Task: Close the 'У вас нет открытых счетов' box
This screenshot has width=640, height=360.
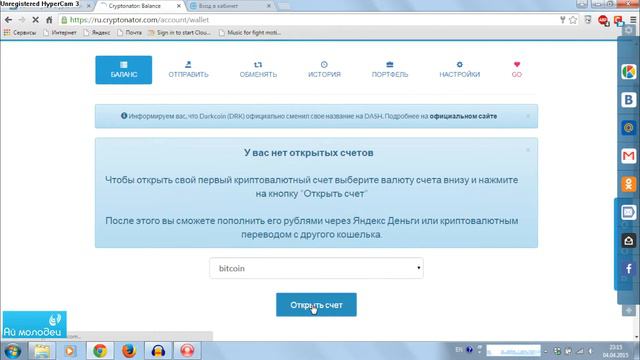Action: coord(528,150)
